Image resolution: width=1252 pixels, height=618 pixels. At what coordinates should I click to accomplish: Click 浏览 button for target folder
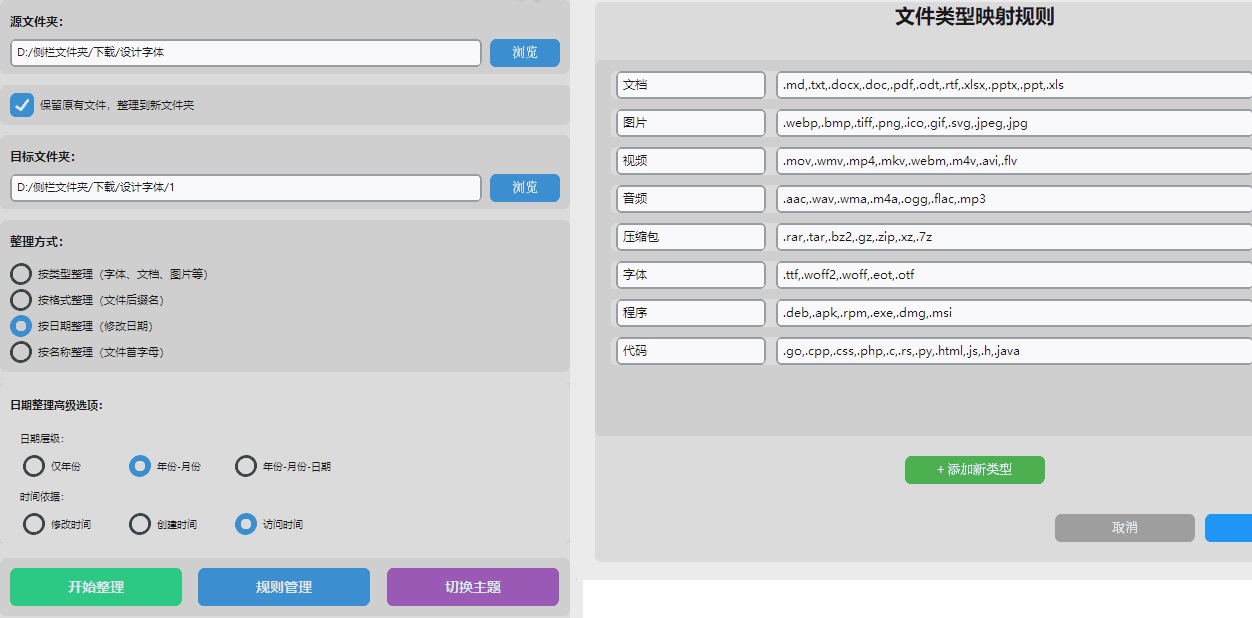pyautogui.click(x=524, y=188)
